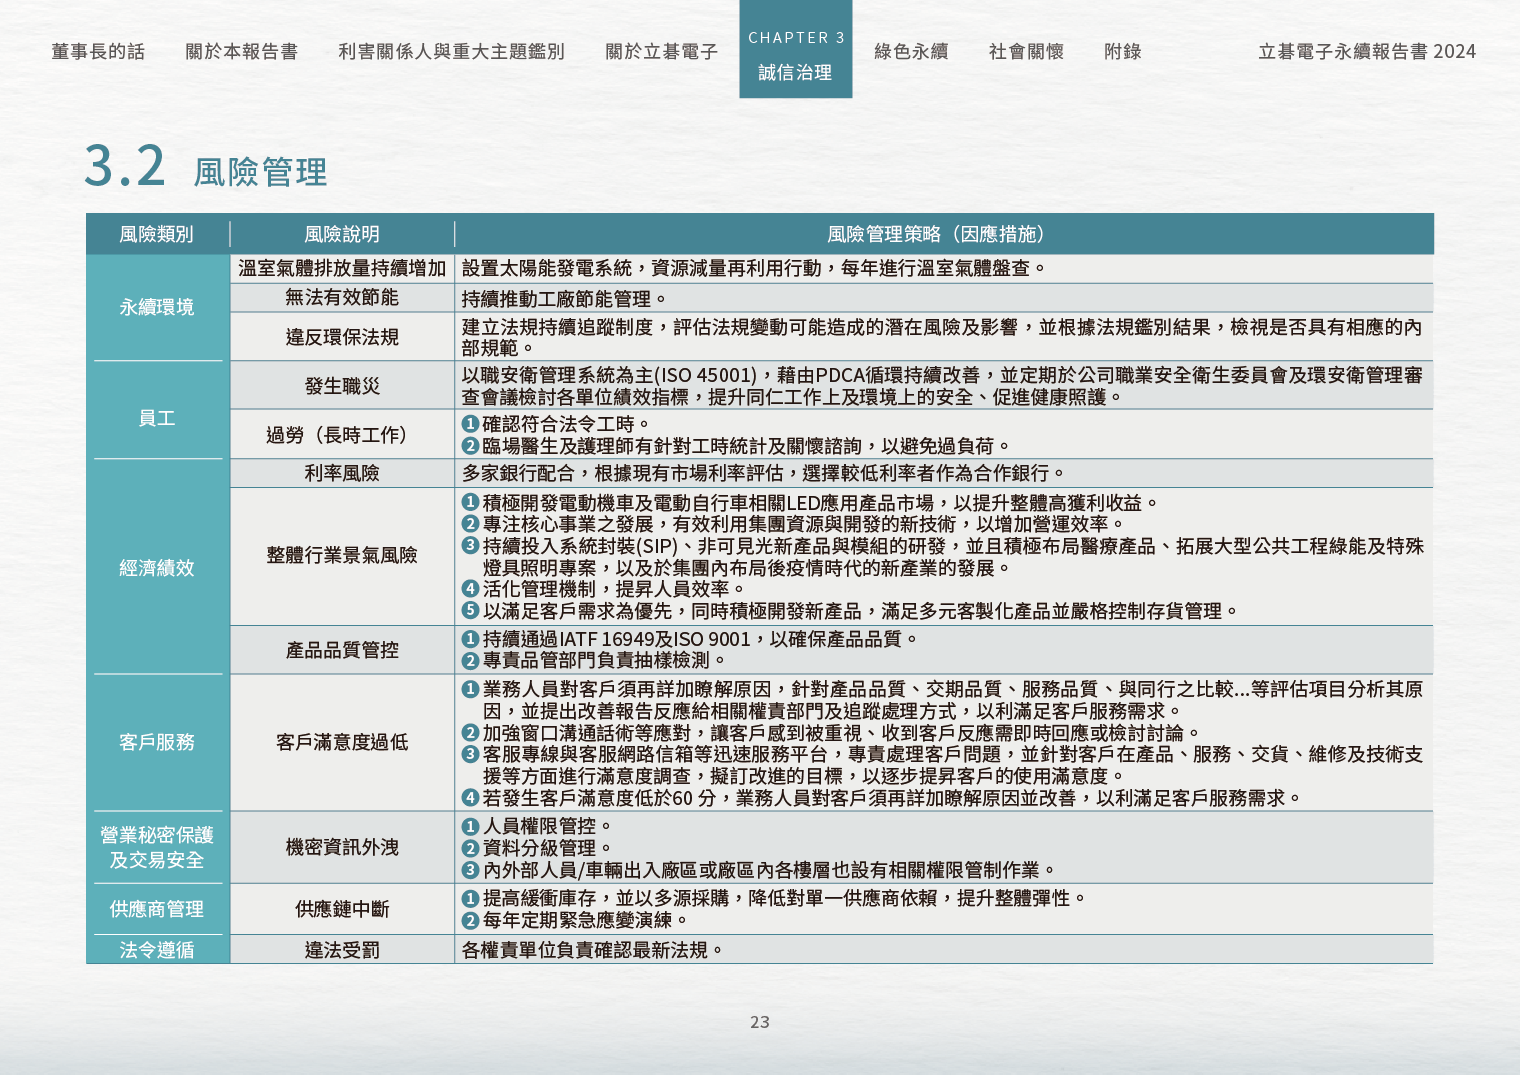
Task: Click the 發生職災 cell
Action: [342, 386]
